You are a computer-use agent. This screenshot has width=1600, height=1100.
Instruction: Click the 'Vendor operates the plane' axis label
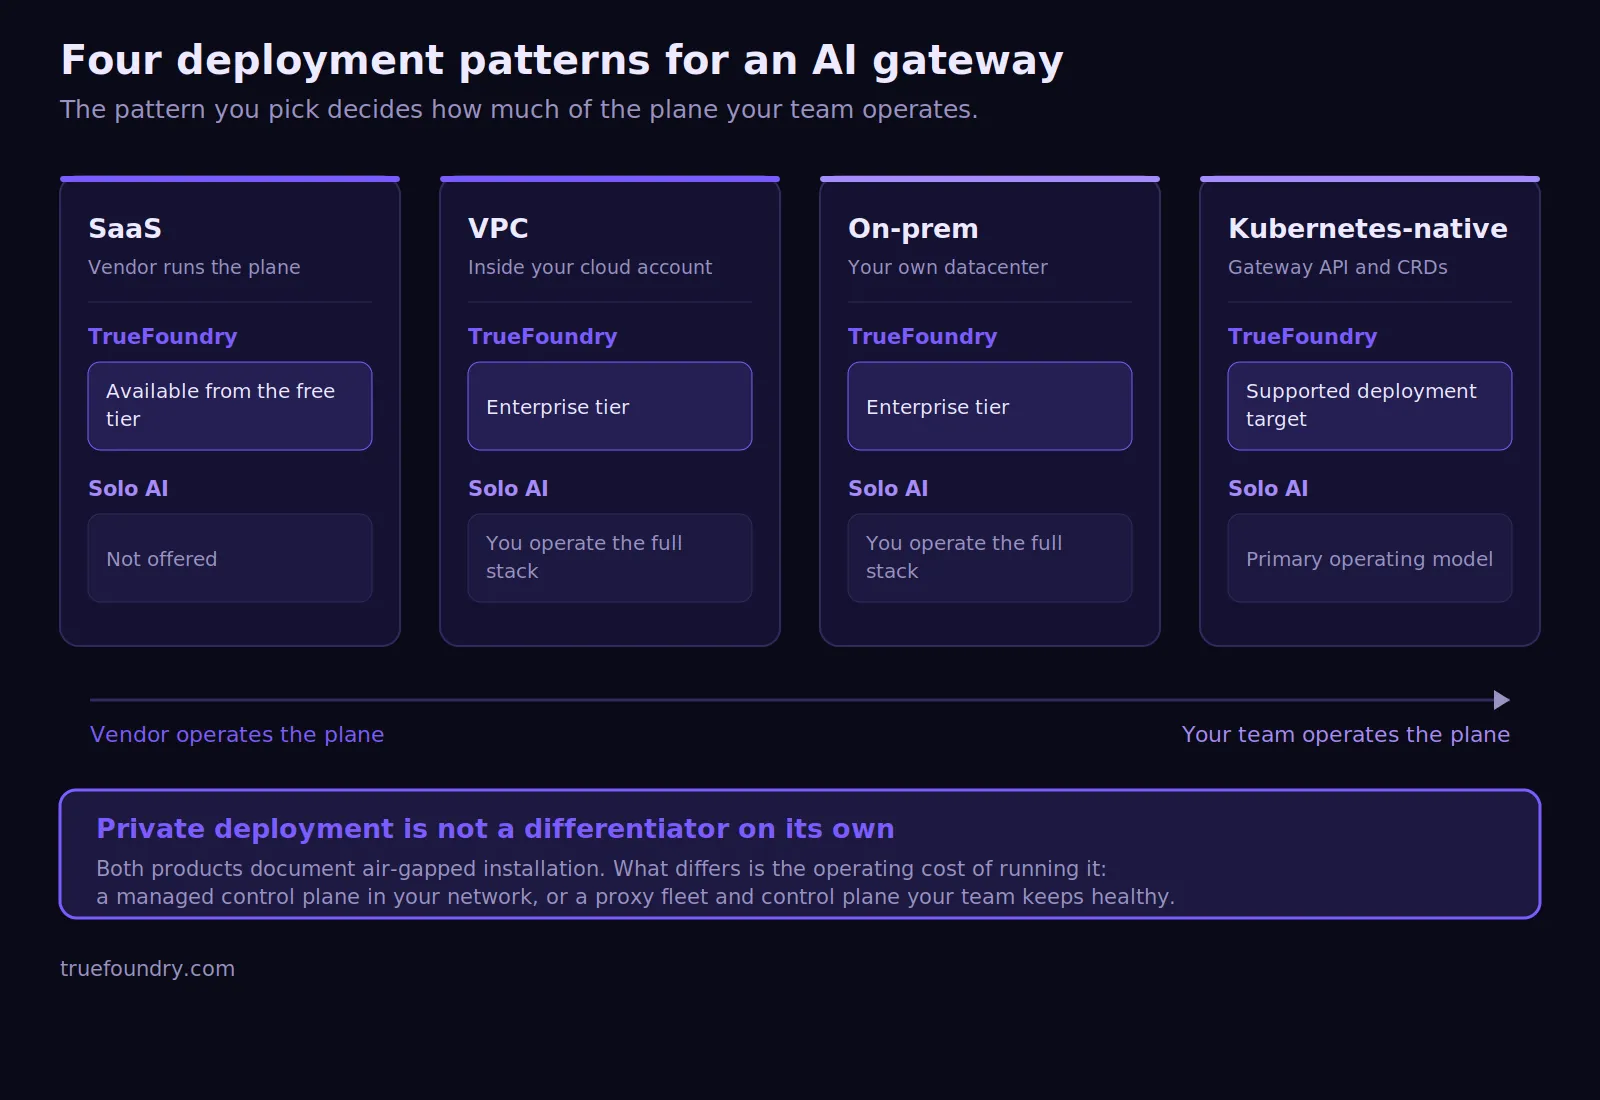click(237, 734)
